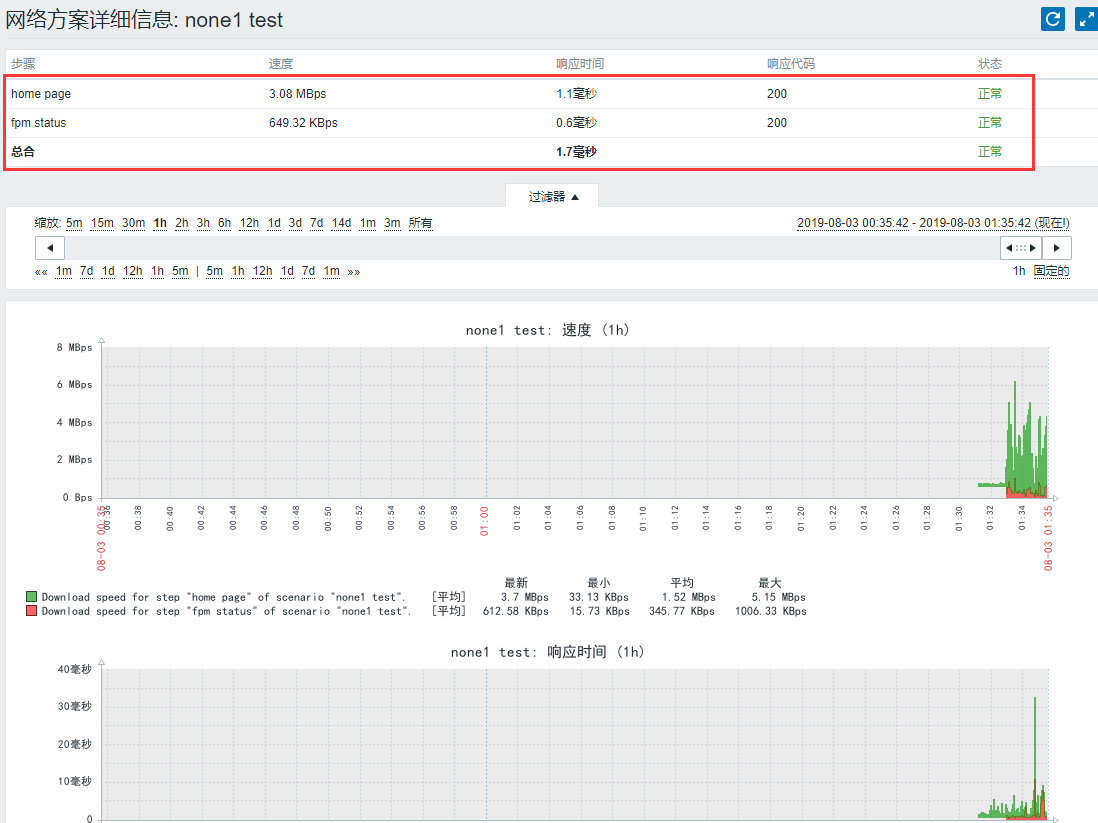Click the time slider track bar

click(532, 248)
